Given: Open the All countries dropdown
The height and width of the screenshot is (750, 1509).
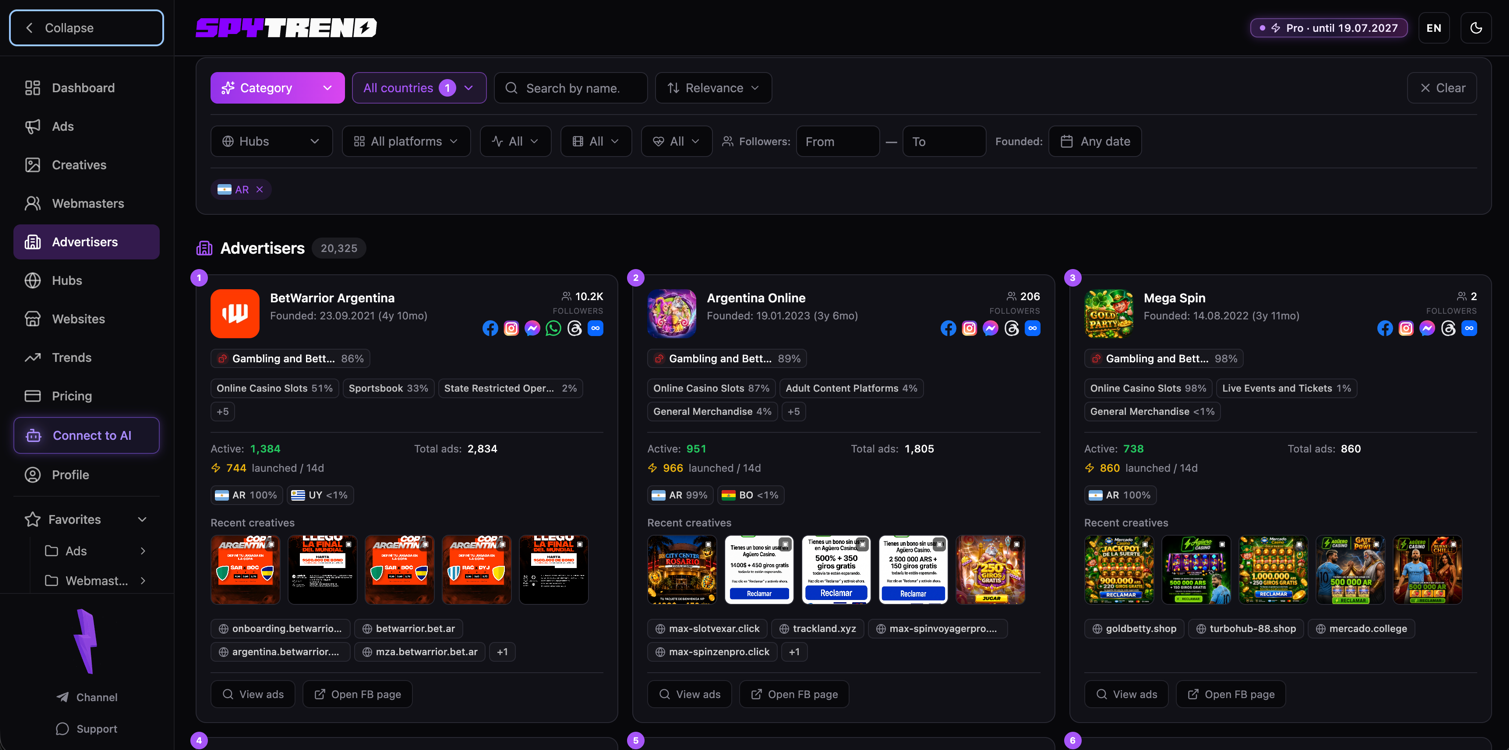Looking at the screenshot, I should [419, 88].
